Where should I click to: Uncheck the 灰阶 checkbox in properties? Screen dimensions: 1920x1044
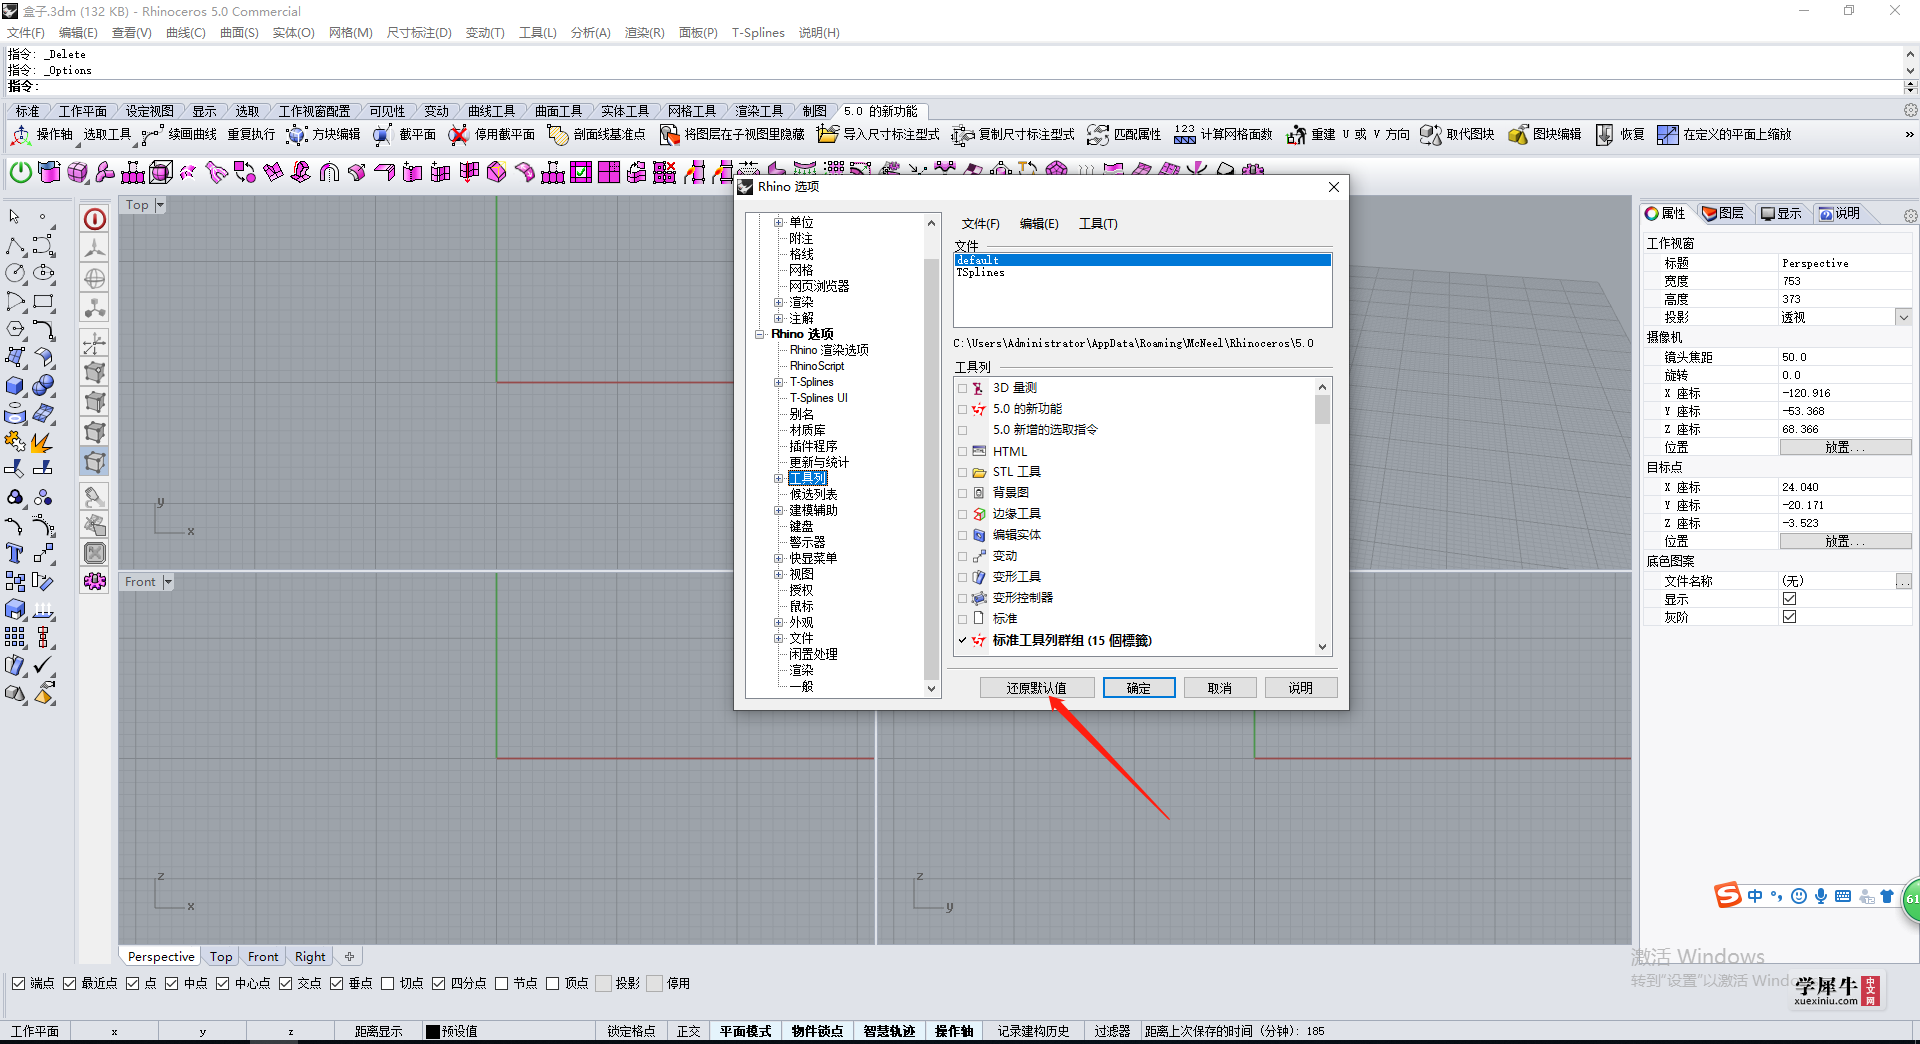pyautogui.click(x=1789, y=617)
